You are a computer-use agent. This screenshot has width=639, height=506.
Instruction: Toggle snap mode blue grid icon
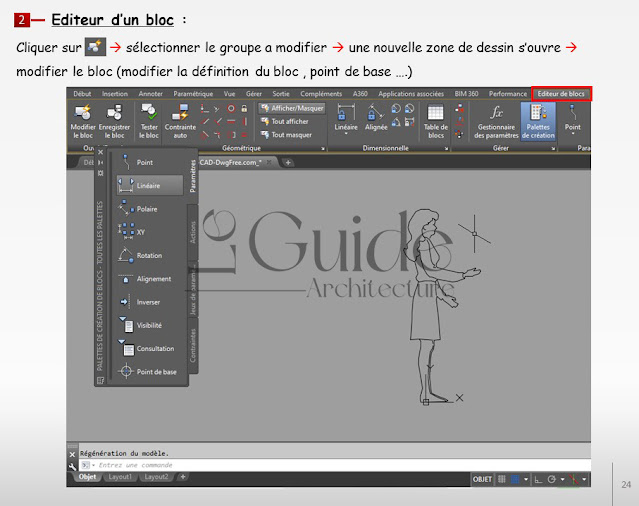point(515,480)
